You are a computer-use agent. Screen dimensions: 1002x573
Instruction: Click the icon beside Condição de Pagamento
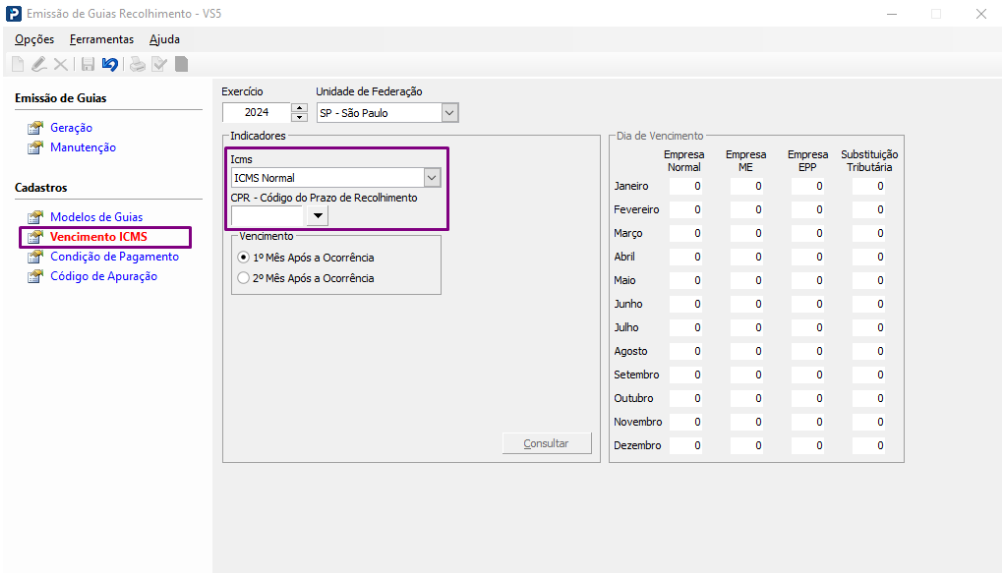click(x=35, y=257)
